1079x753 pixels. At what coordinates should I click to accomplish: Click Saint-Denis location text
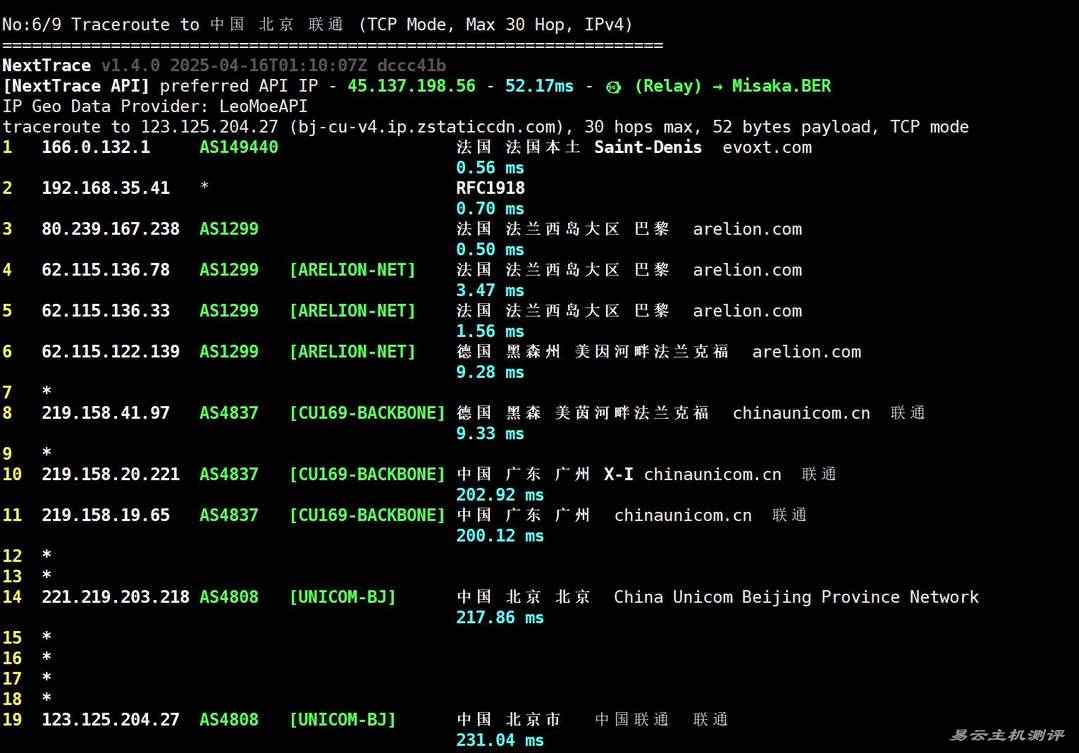coord(648,147)
